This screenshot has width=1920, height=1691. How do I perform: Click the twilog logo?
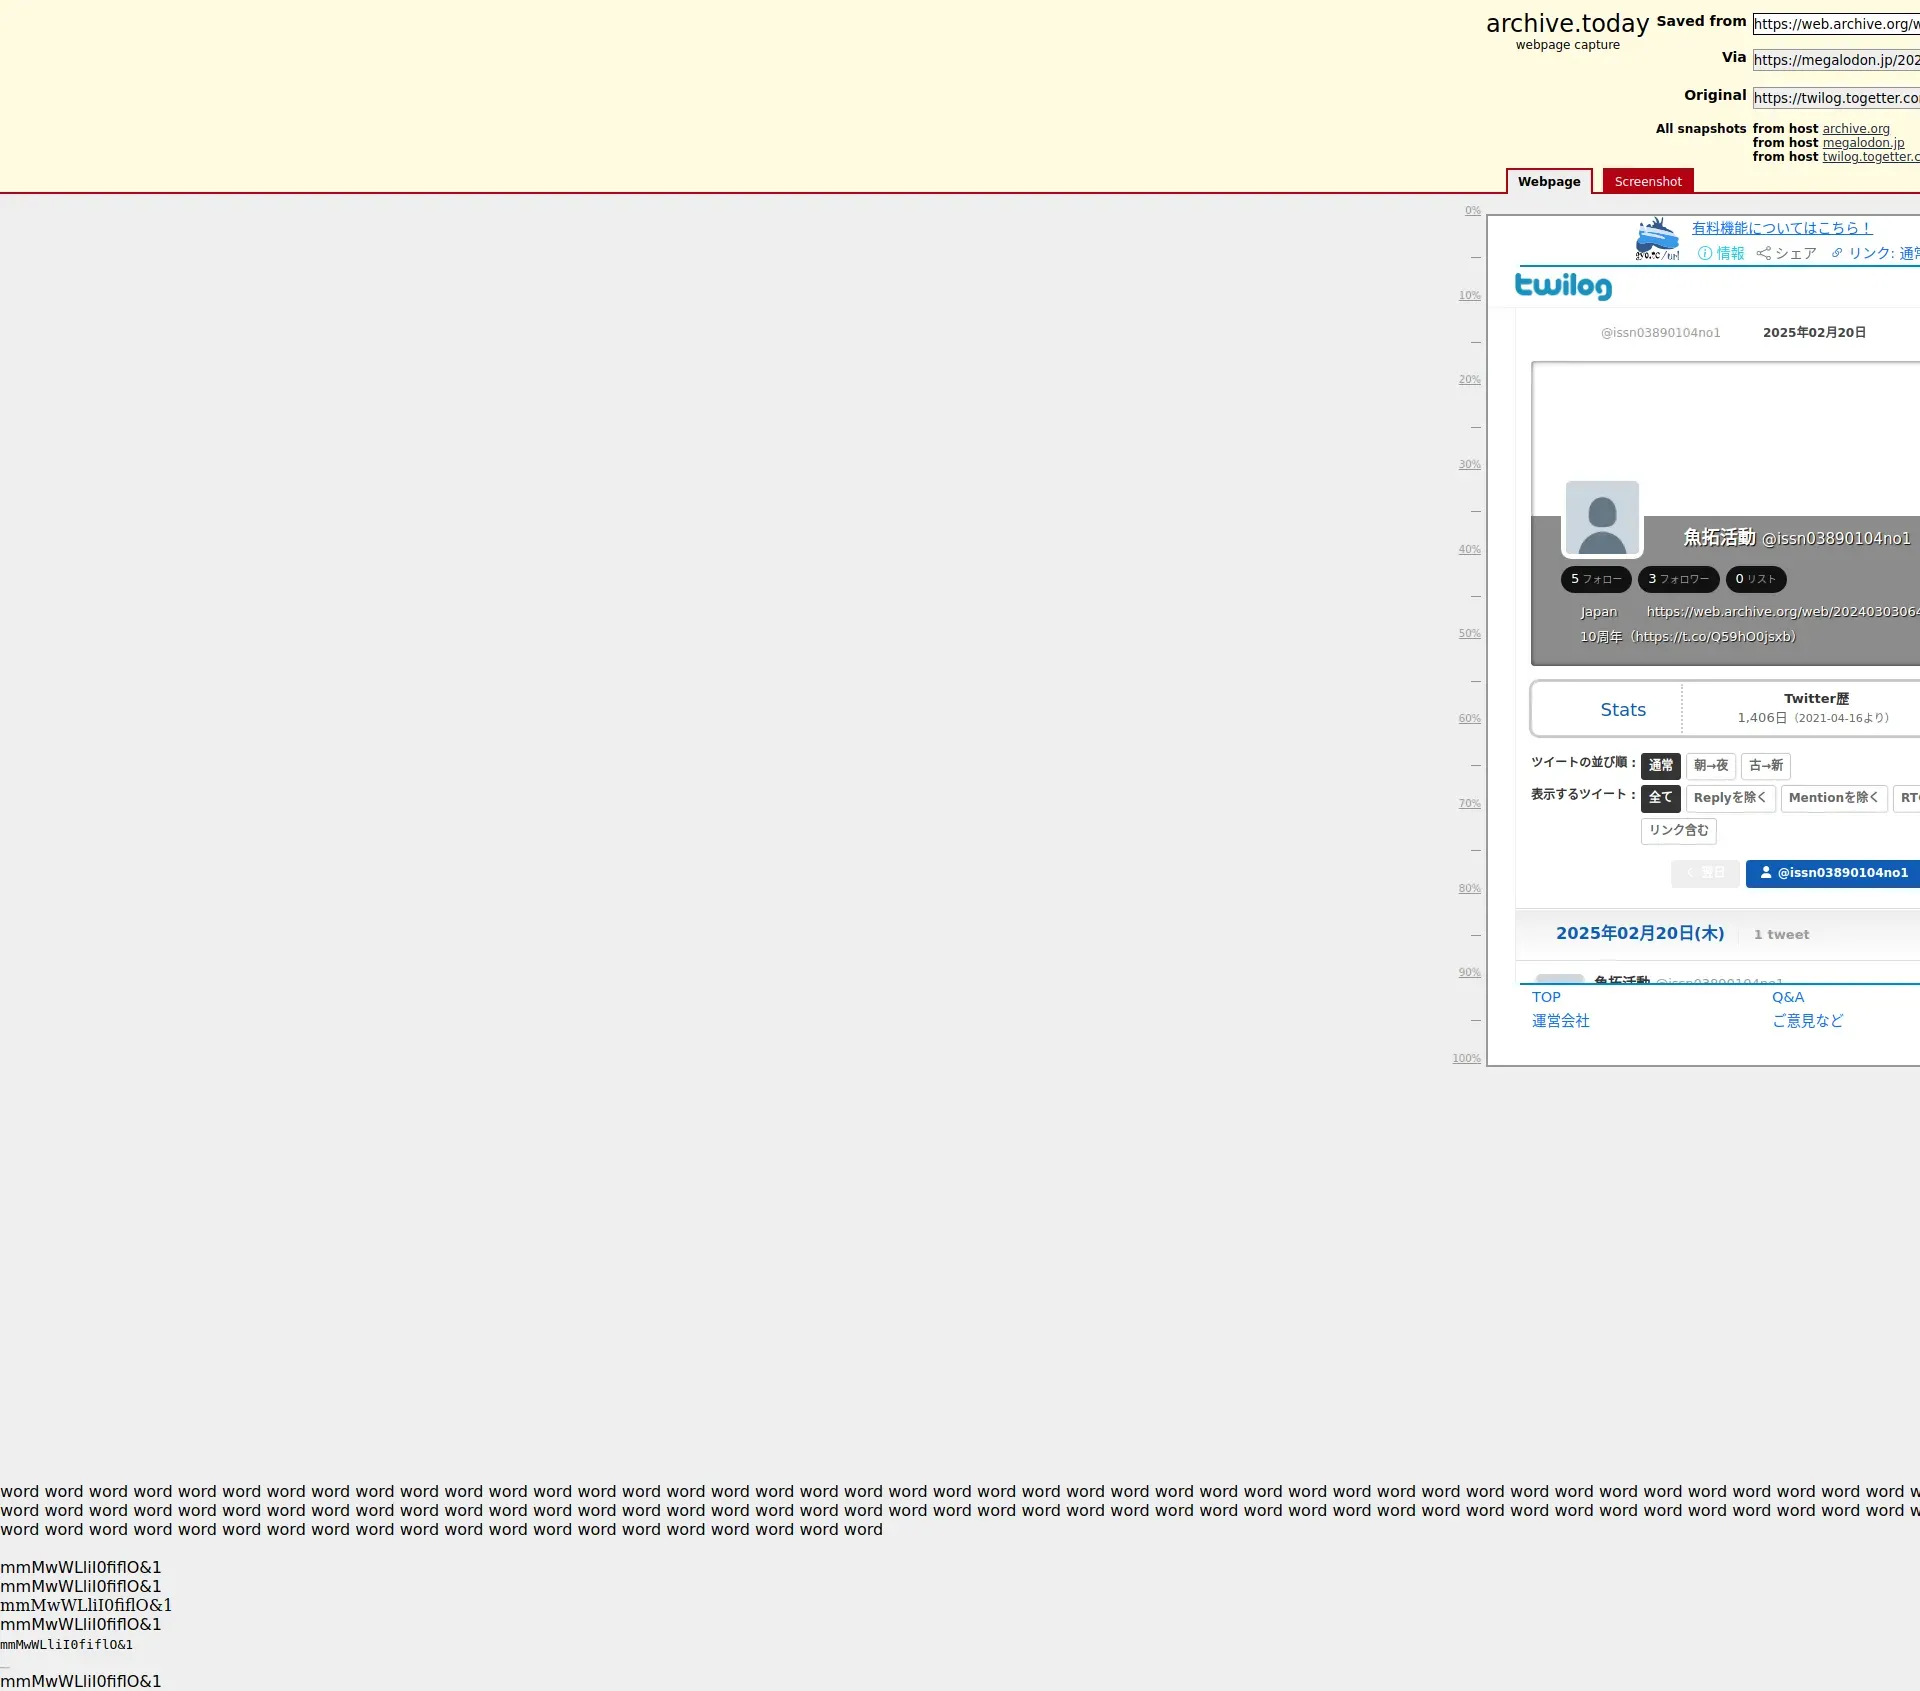1563,286
